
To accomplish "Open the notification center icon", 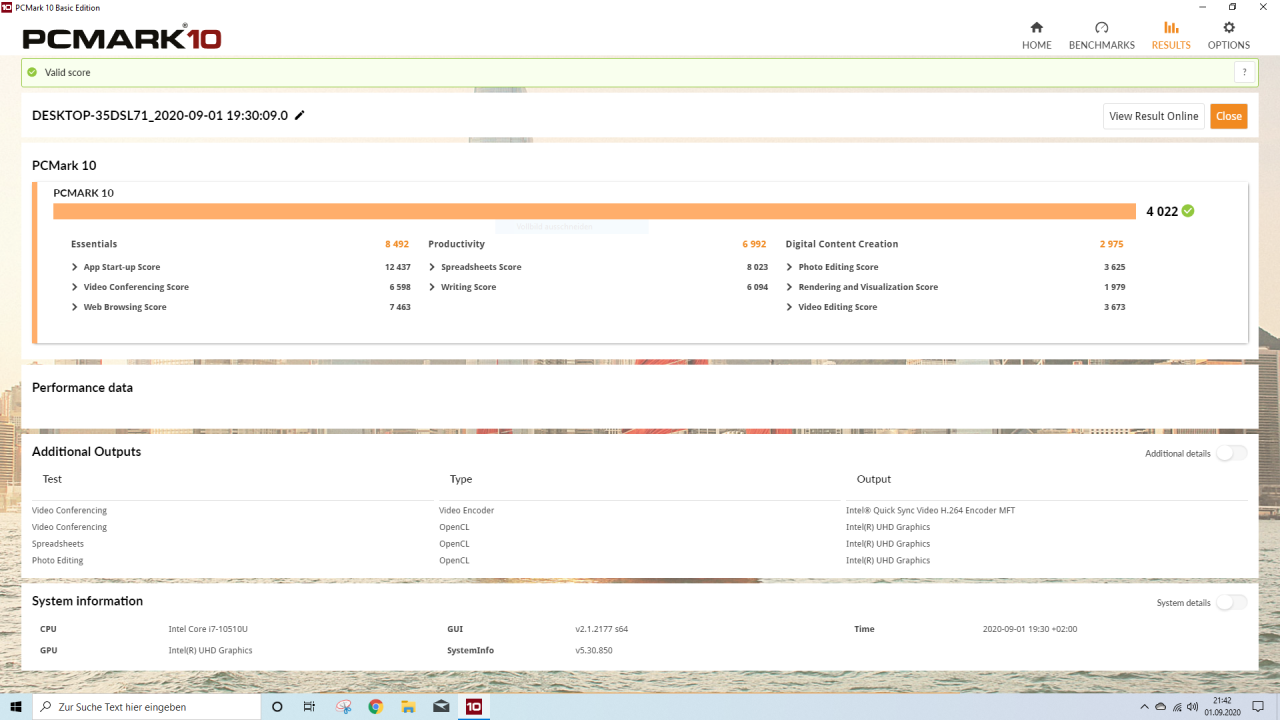I will [1259, 707].
